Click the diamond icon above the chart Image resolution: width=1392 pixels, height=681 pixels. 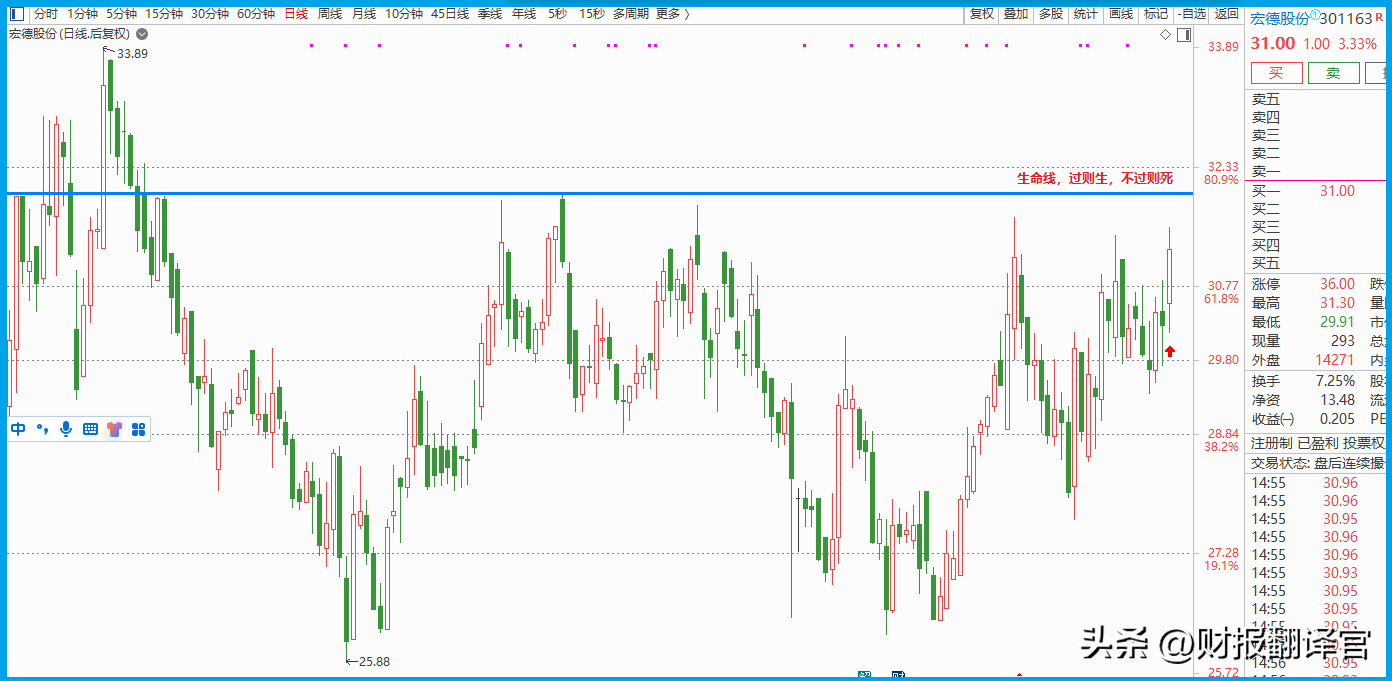point(1165,35)
